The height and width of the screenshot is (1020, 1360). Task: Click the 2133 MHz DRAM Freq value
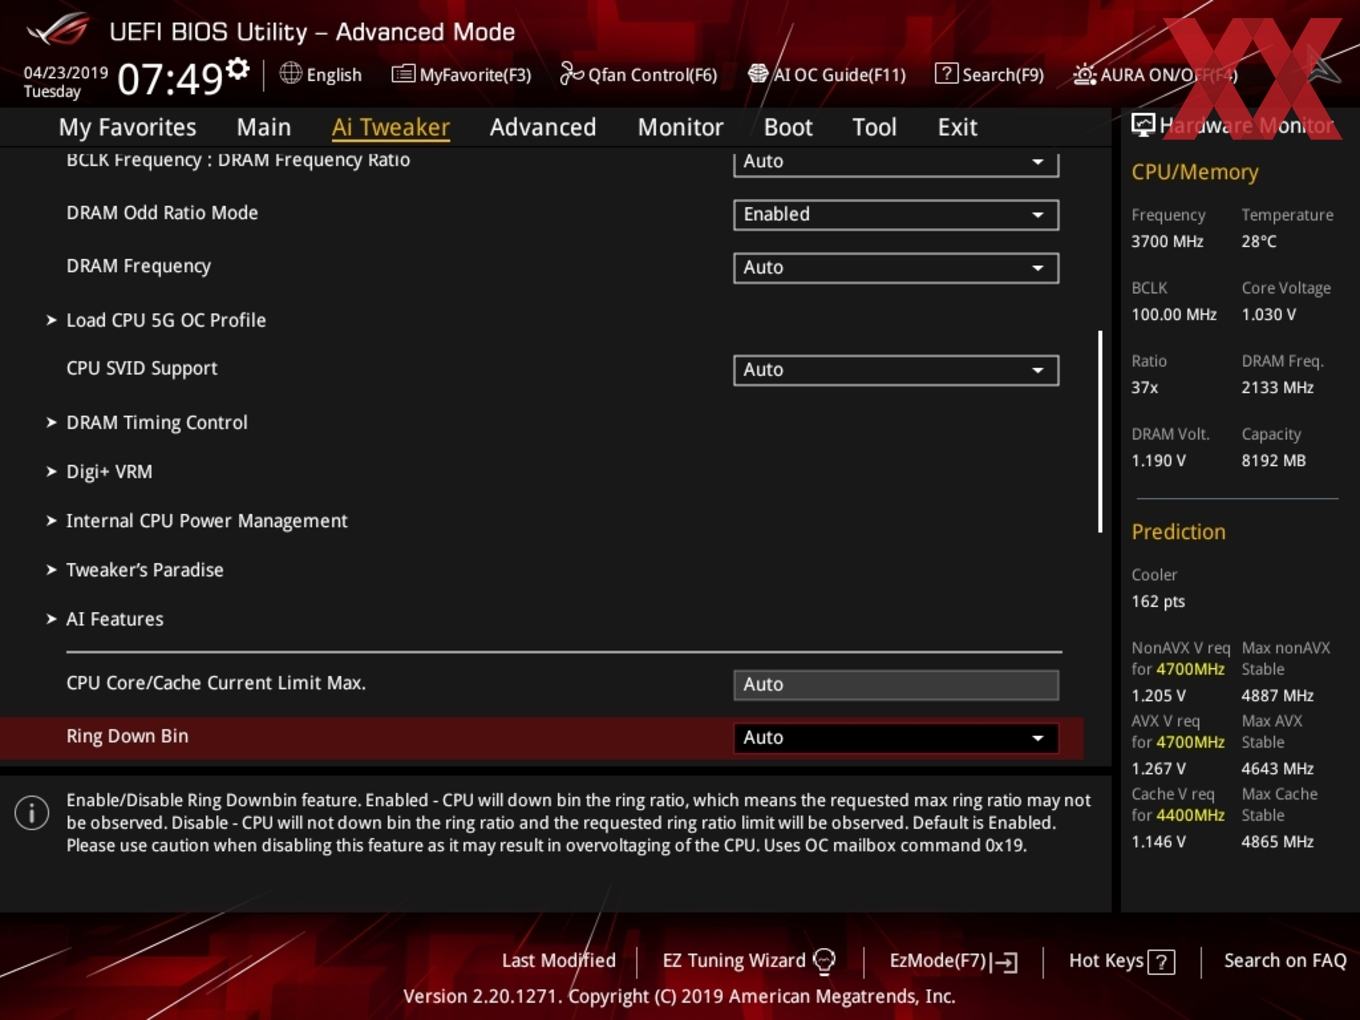1278,387
